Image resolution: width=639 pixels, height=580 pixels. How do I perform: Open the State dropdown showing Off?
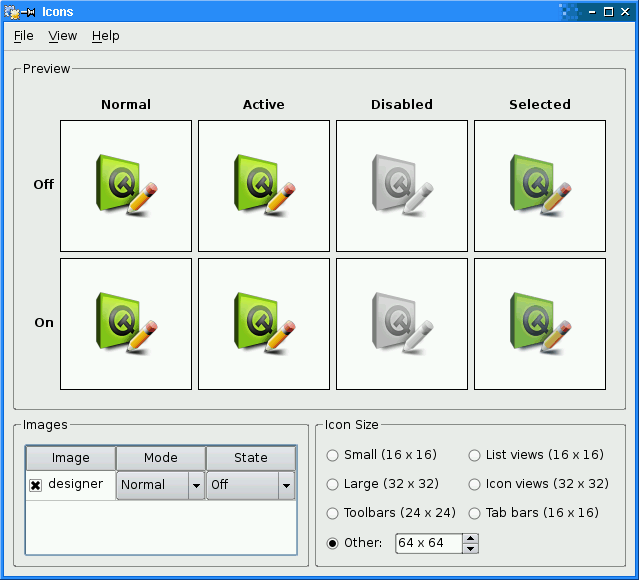[251, 485]
